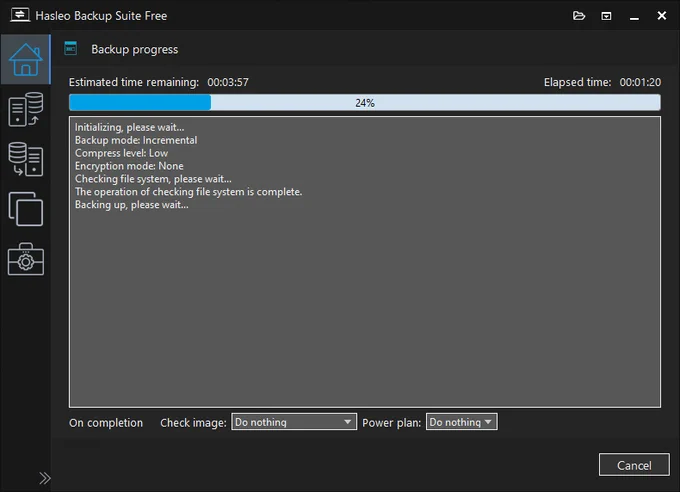Cancel the running backup
The height and width of the screenshot is (492, 680).
(x=634, y=465)
